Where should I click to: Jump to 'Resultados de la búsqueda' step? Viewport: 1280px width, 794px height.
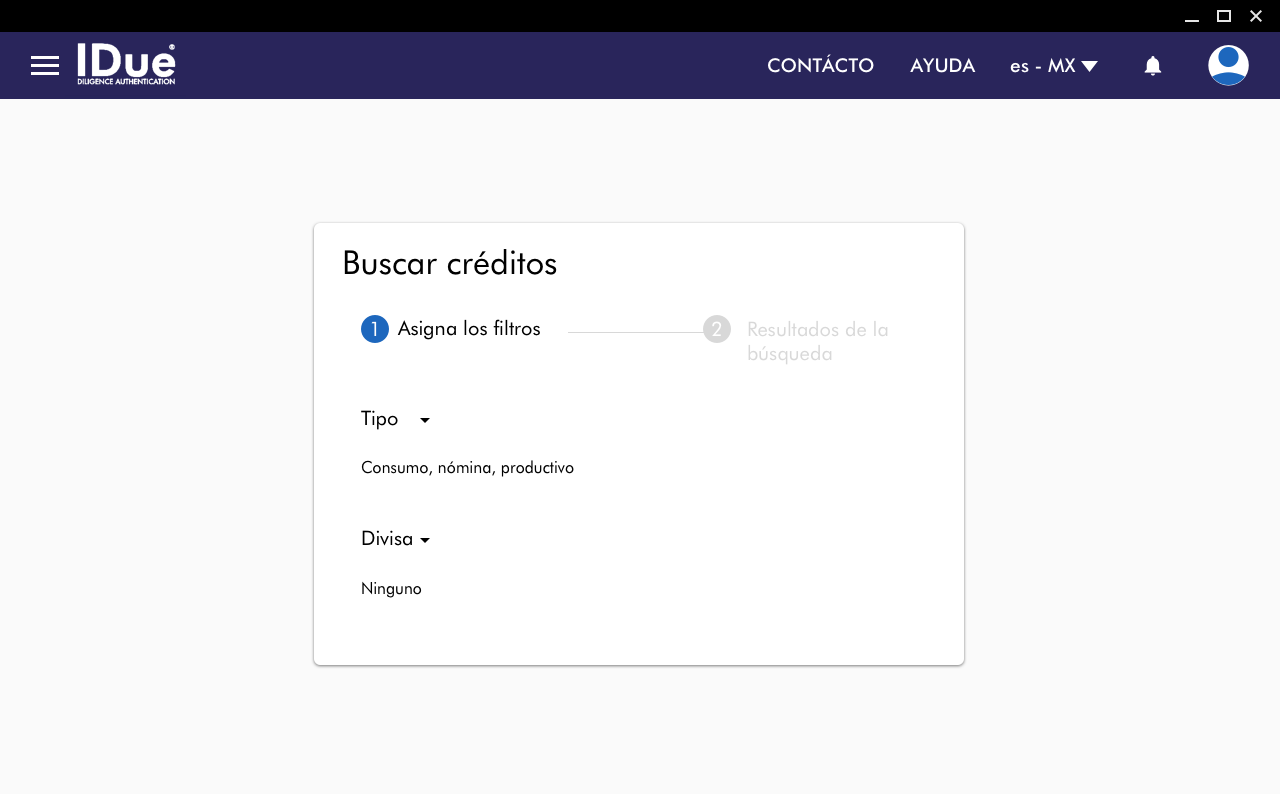point(817,341)
